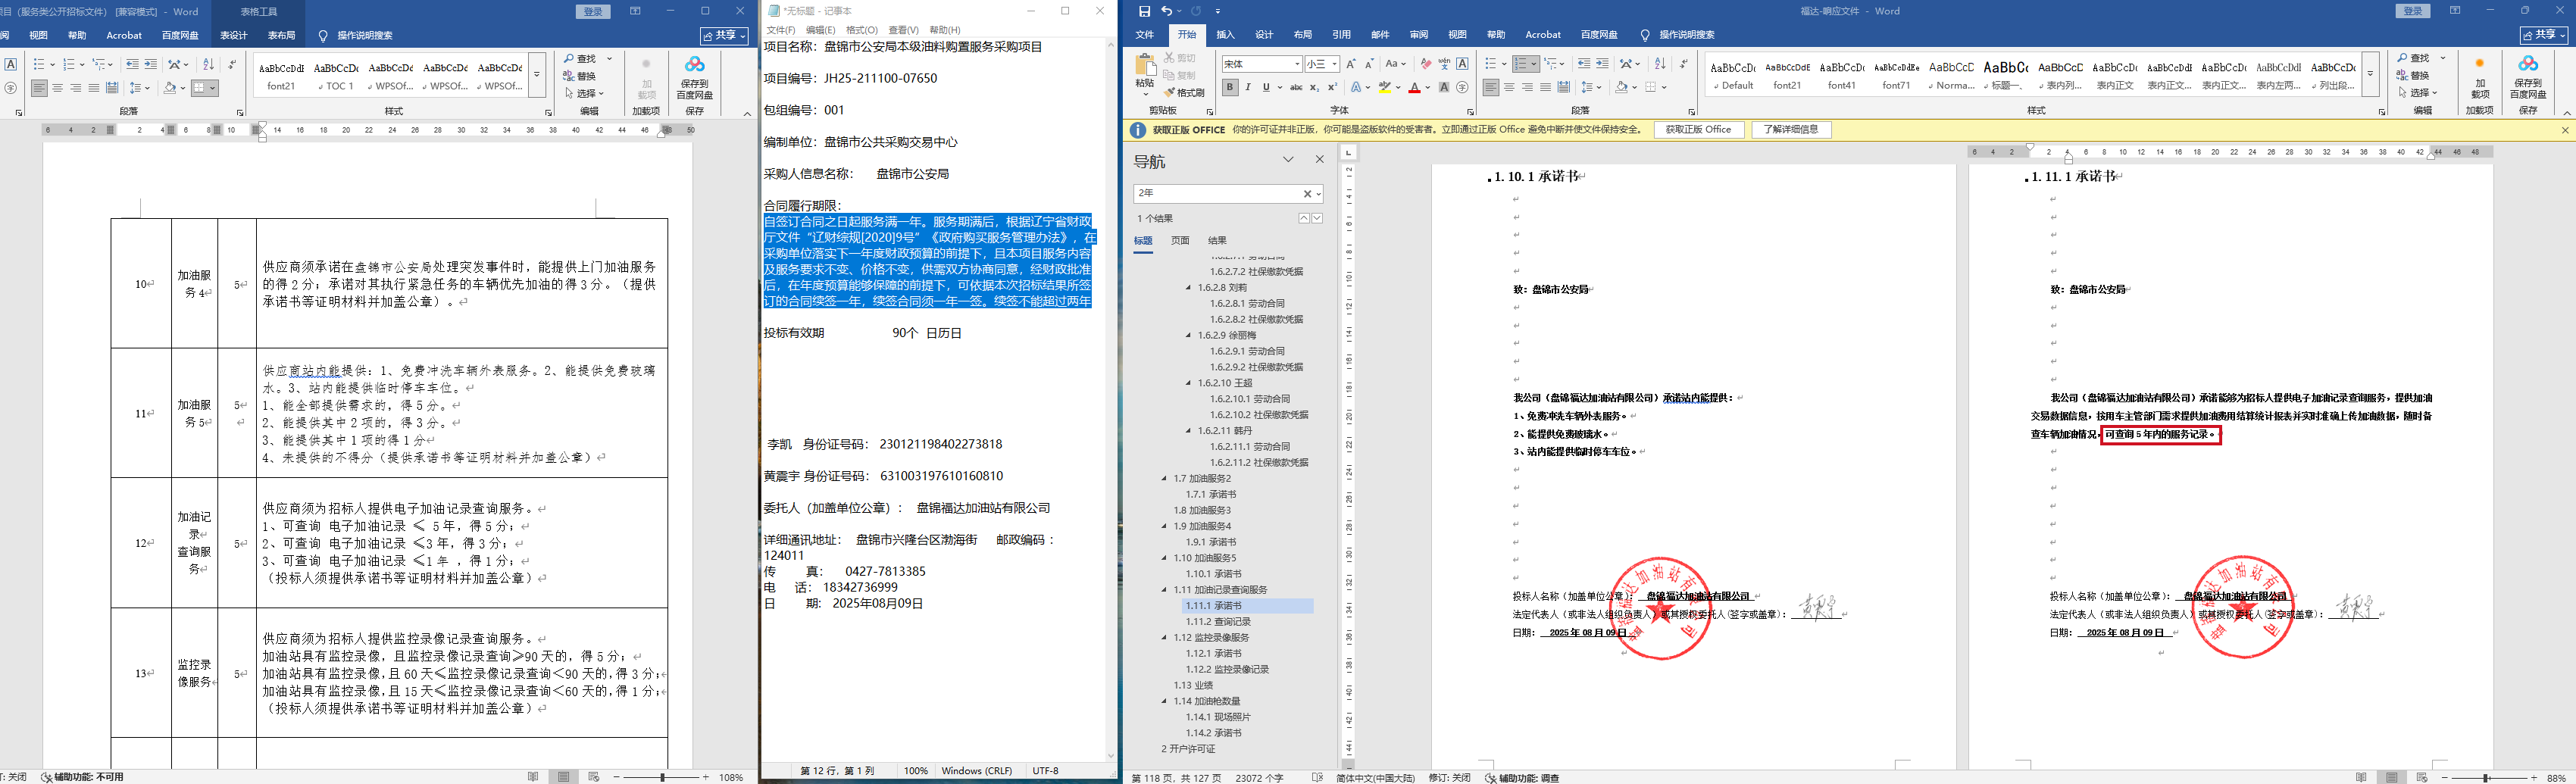Toggle Bold in right Word ribbon
This screenshot has height=784, width=2576.
coord(1230,88)
